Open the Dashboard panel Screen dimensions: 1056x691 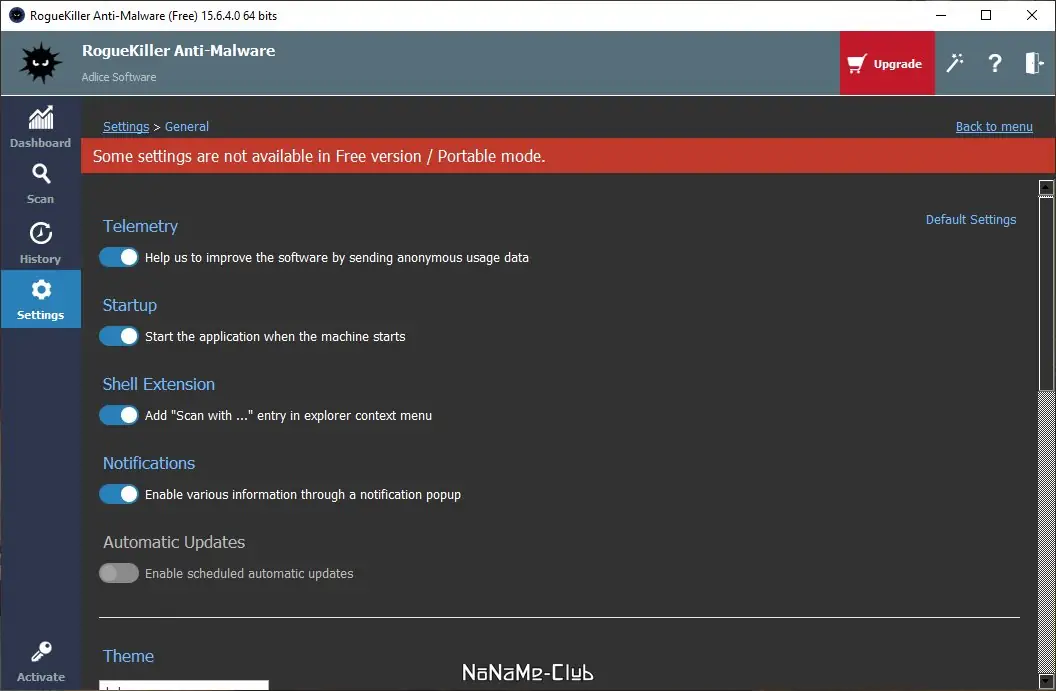pyautogui.click(x=40, y=127)
